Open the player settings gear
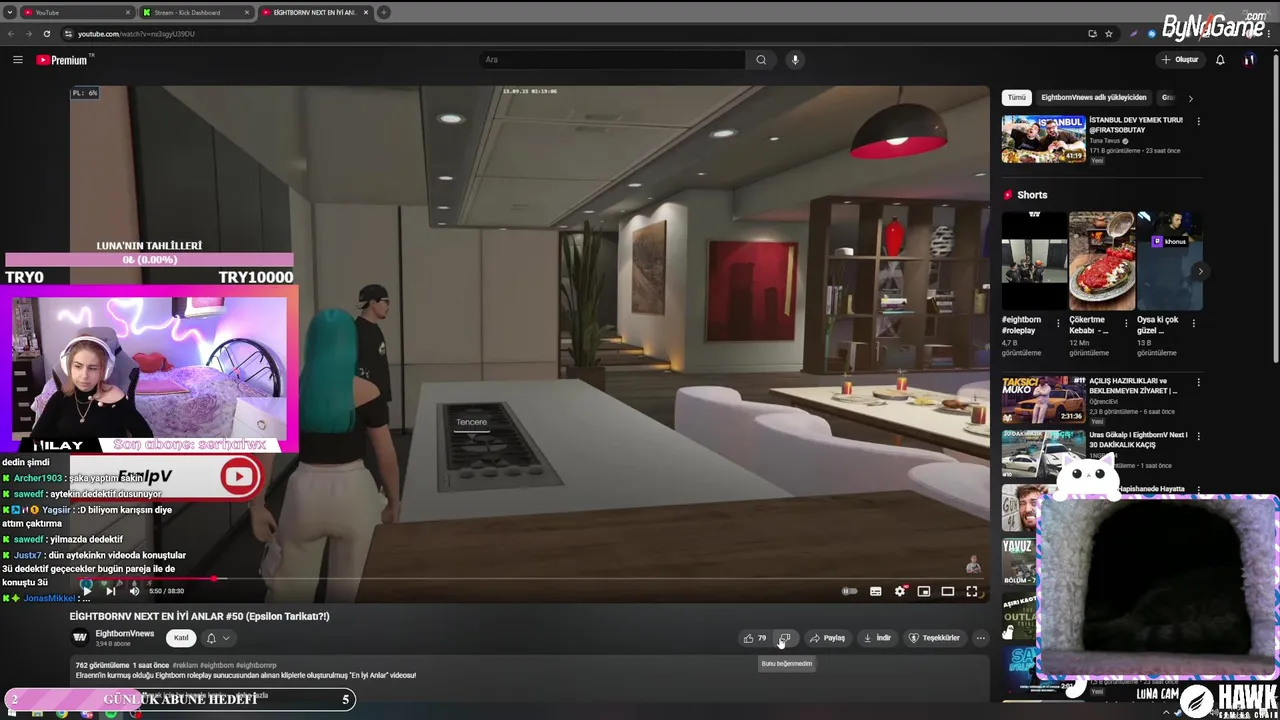1280x720 pixels. [900, 591]
